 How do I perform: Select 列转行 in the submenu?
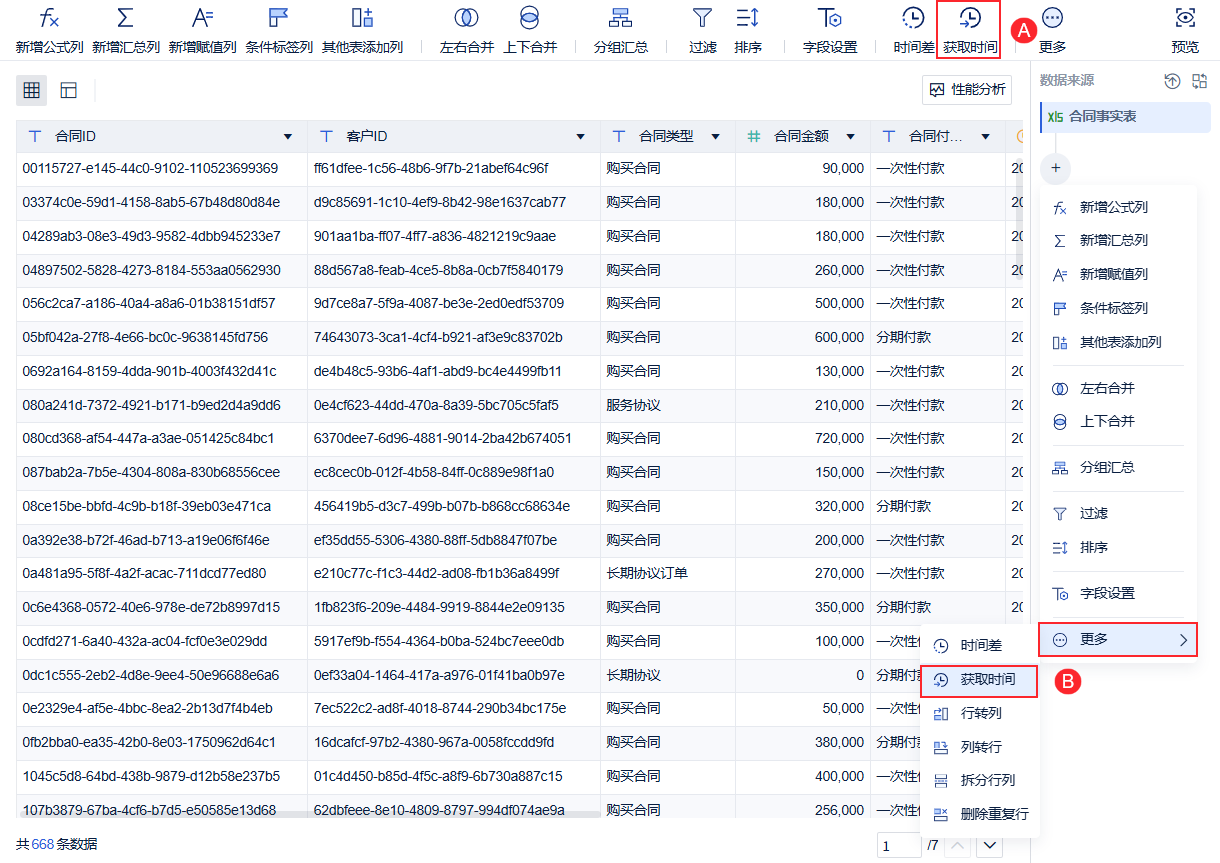980,747
